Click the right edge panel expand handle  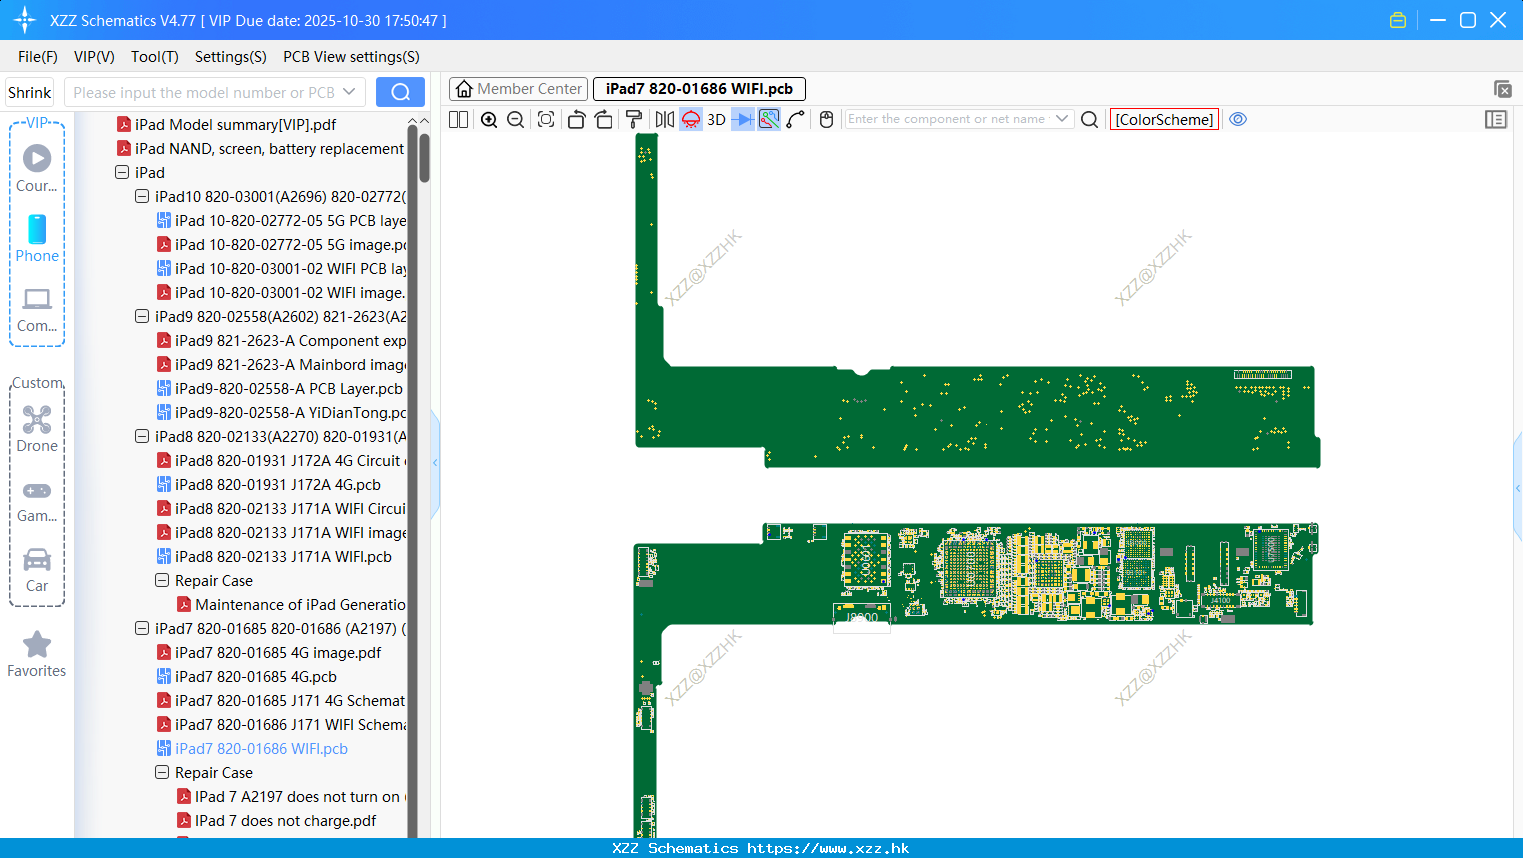tap(1518, 488)
